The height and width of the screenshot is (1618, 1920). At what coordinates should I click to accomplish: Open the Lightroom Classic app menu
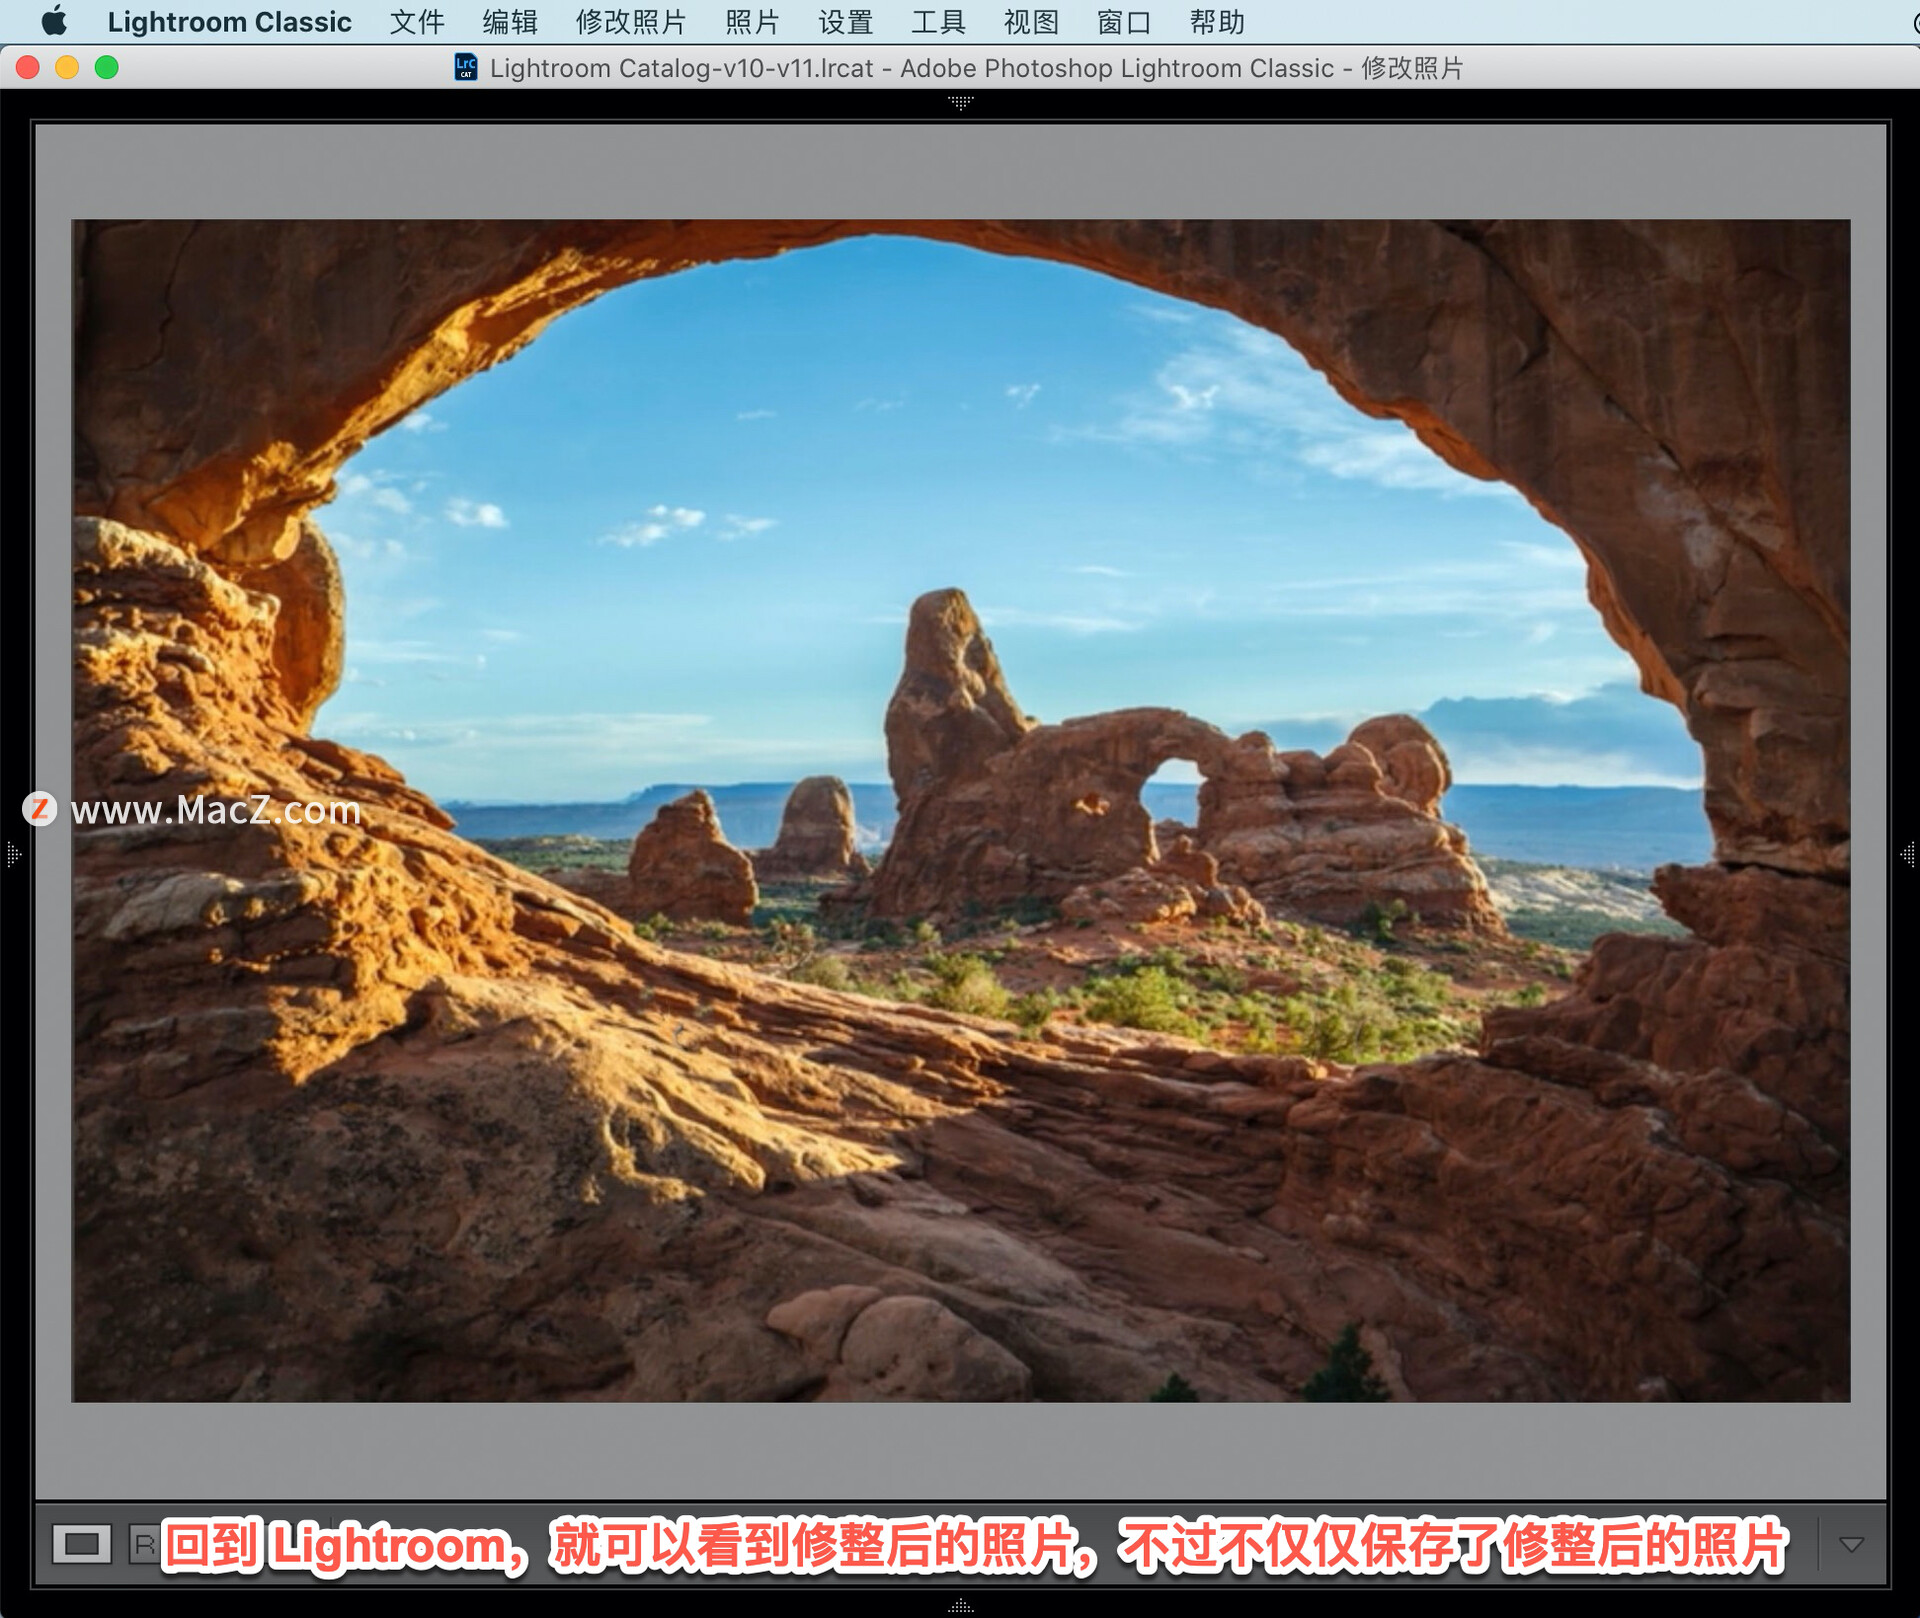point(229,21)
